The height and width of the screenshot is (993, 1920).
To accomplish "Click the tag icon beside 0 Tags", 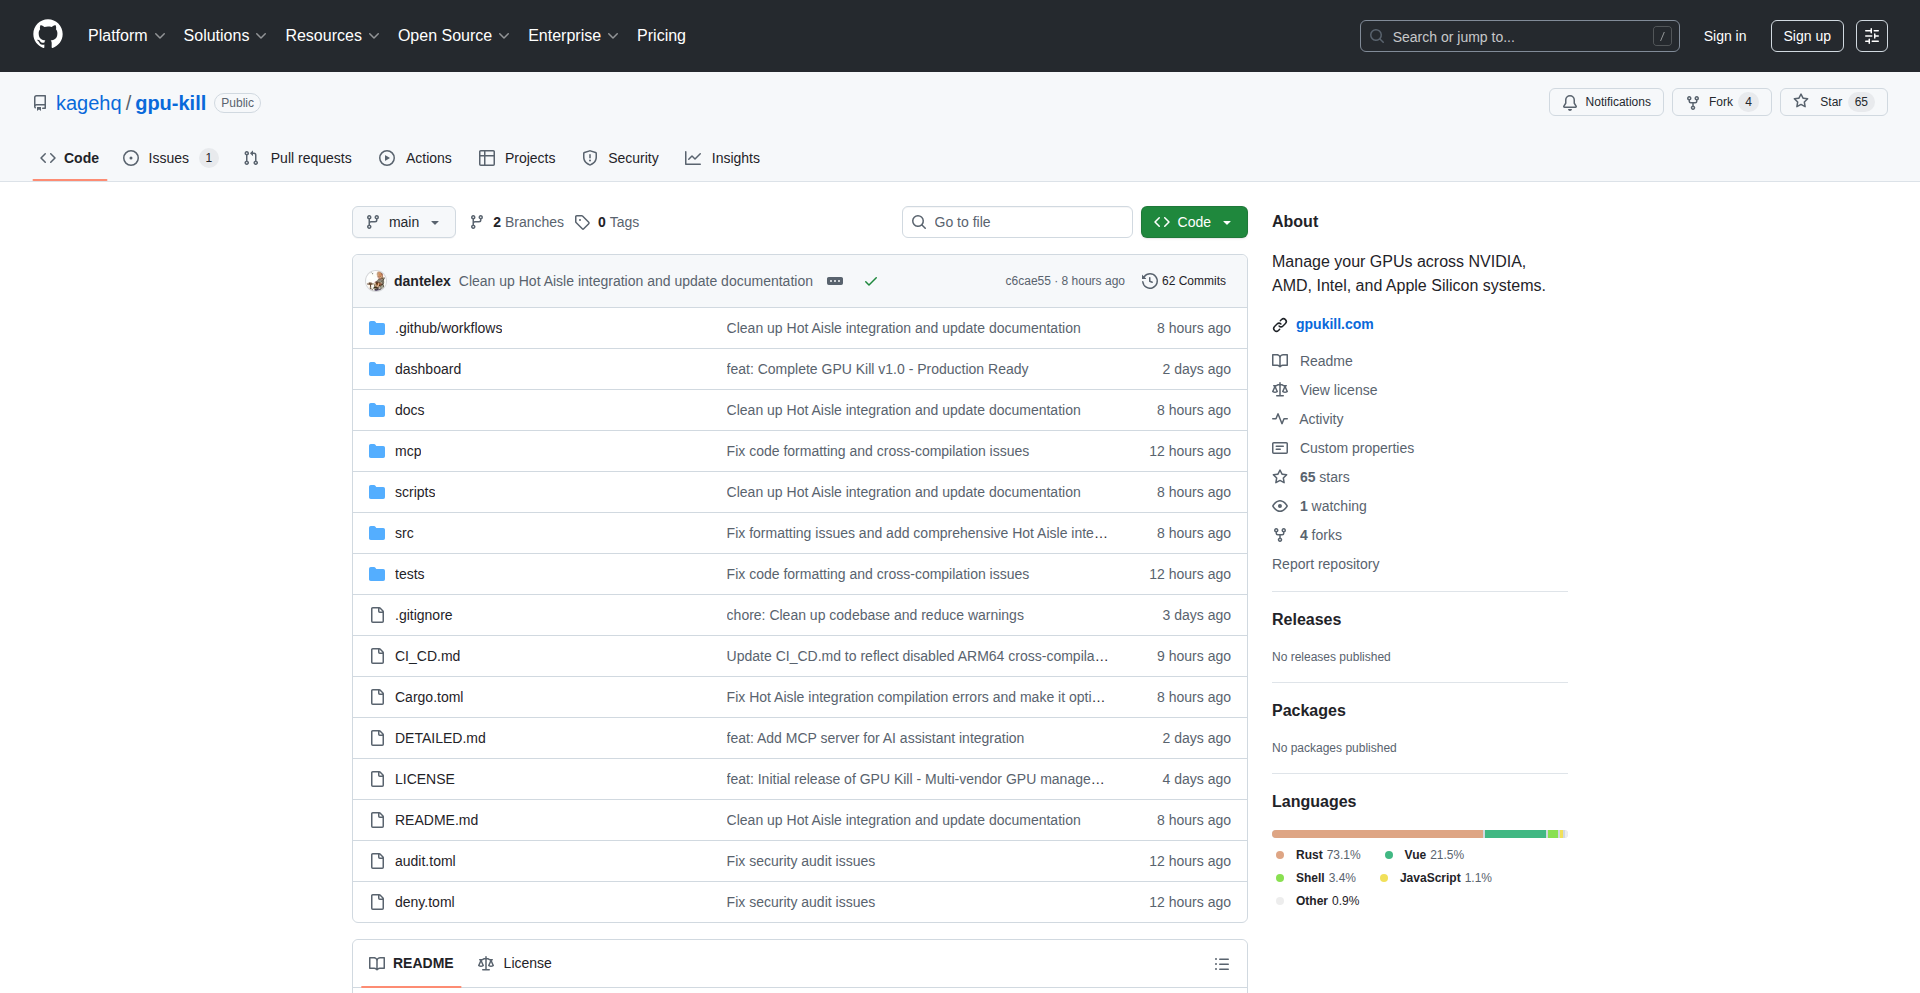I will point(582,222).
